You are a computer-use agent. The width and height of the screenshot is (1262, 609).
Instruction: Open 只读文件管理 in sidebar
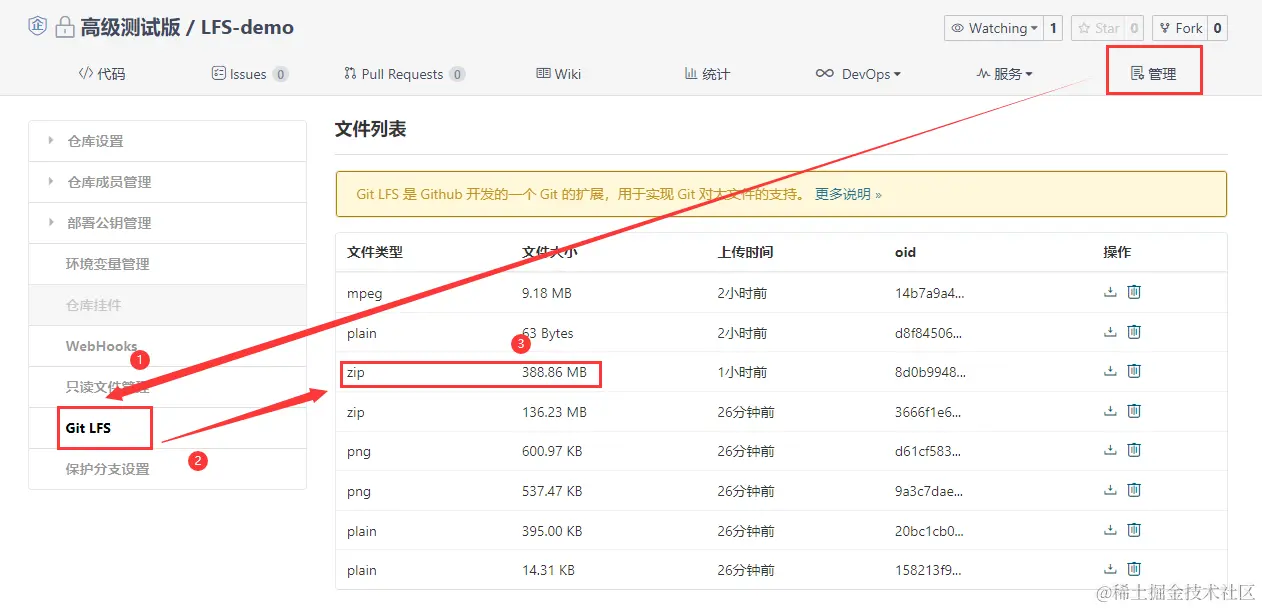point(167,387)
